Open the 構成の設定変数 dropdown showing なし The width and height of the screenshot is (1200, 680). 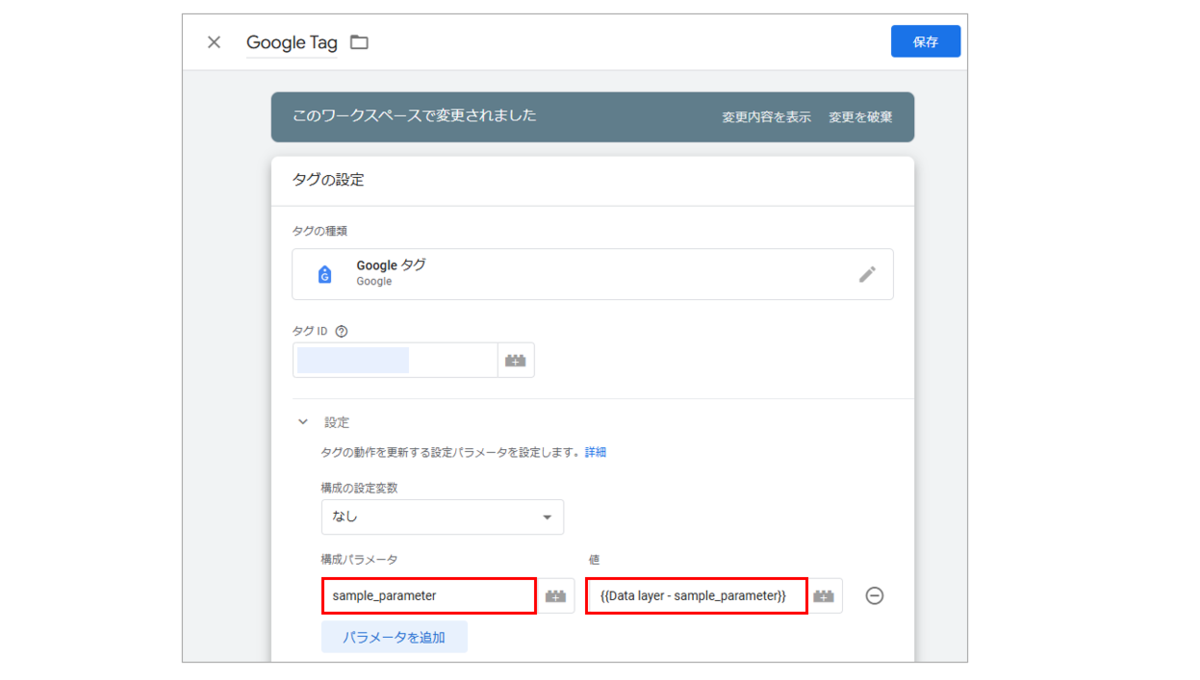442,517
